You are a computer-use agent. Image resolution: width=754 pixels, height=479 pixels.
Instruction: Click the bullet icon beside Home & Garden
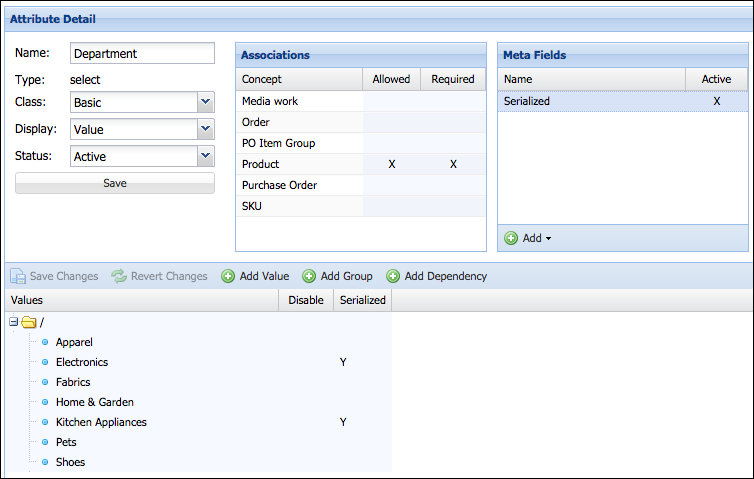(x=45, y=402)
